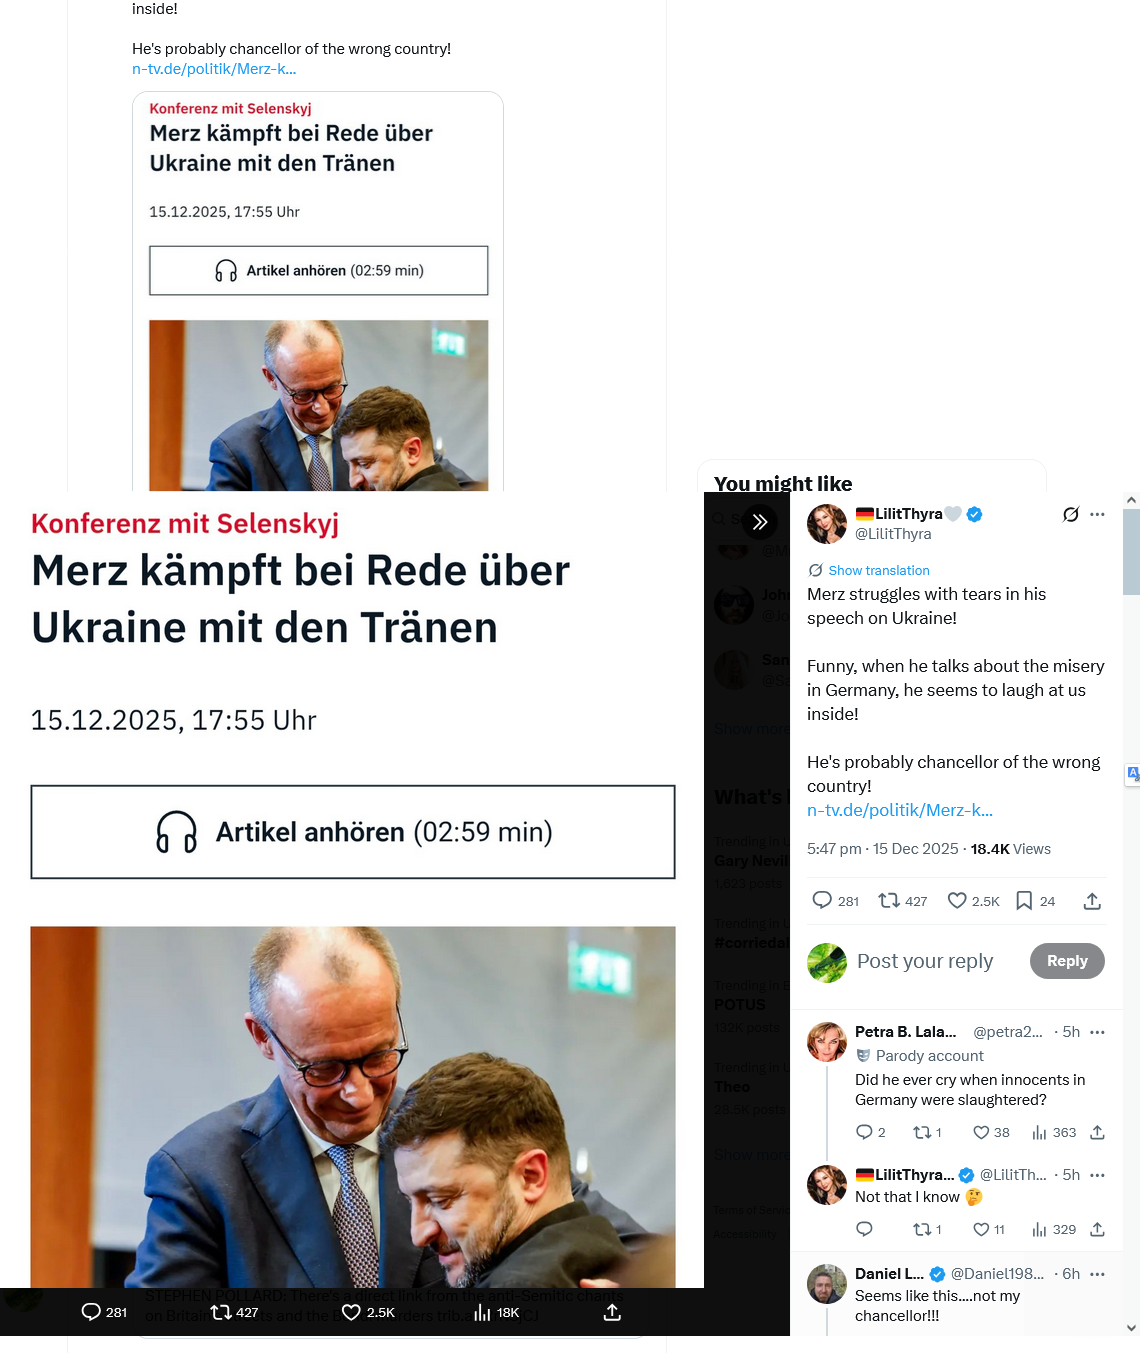Click Artikel anhören audio button in large image
Screen dimensions: 1140x1353
coord(353,832)
